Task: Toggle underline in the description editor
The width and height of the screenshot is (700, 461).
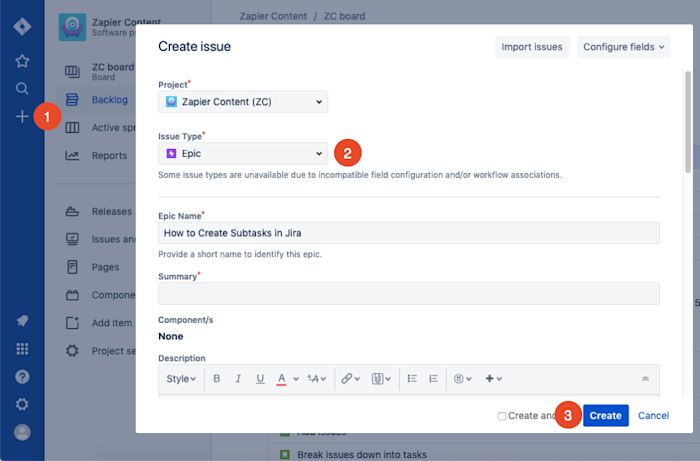Action: point(260,378)
